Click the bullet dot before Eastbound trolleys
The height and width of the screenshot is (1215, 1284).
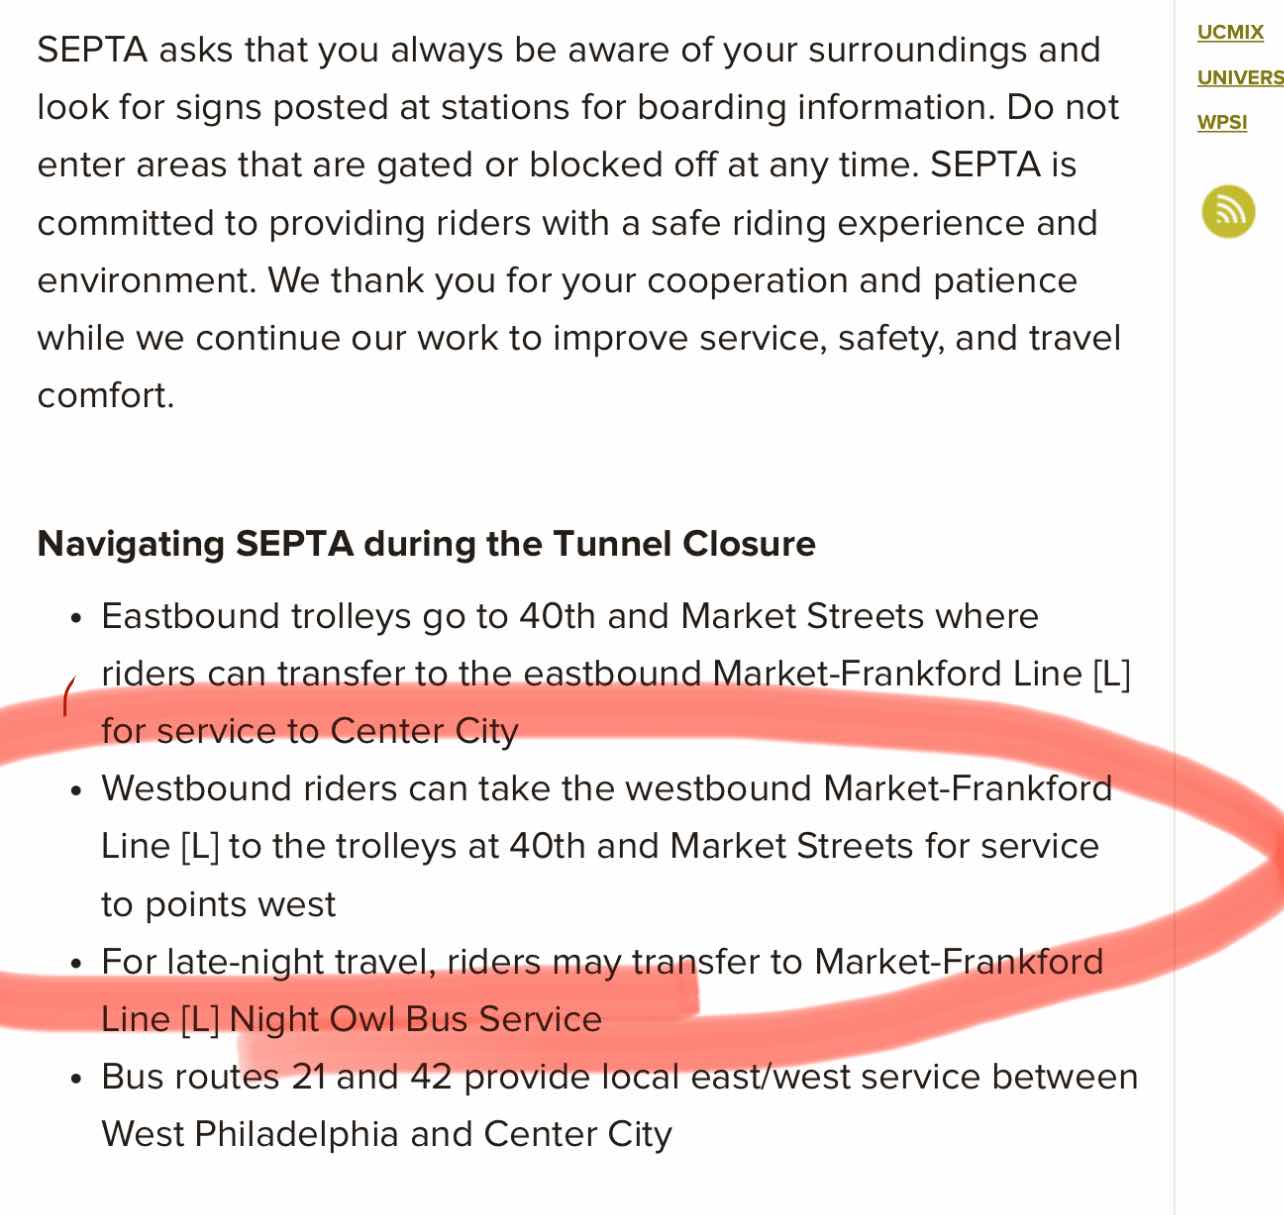point(75,619)
